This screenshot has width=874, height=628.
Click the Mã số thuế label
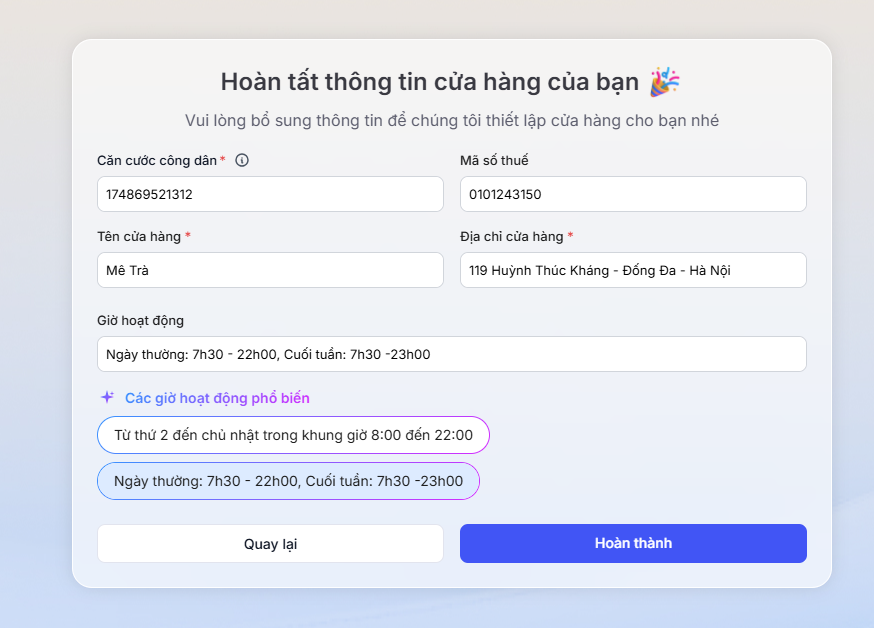pyautogui.click(x=494, y=160)
